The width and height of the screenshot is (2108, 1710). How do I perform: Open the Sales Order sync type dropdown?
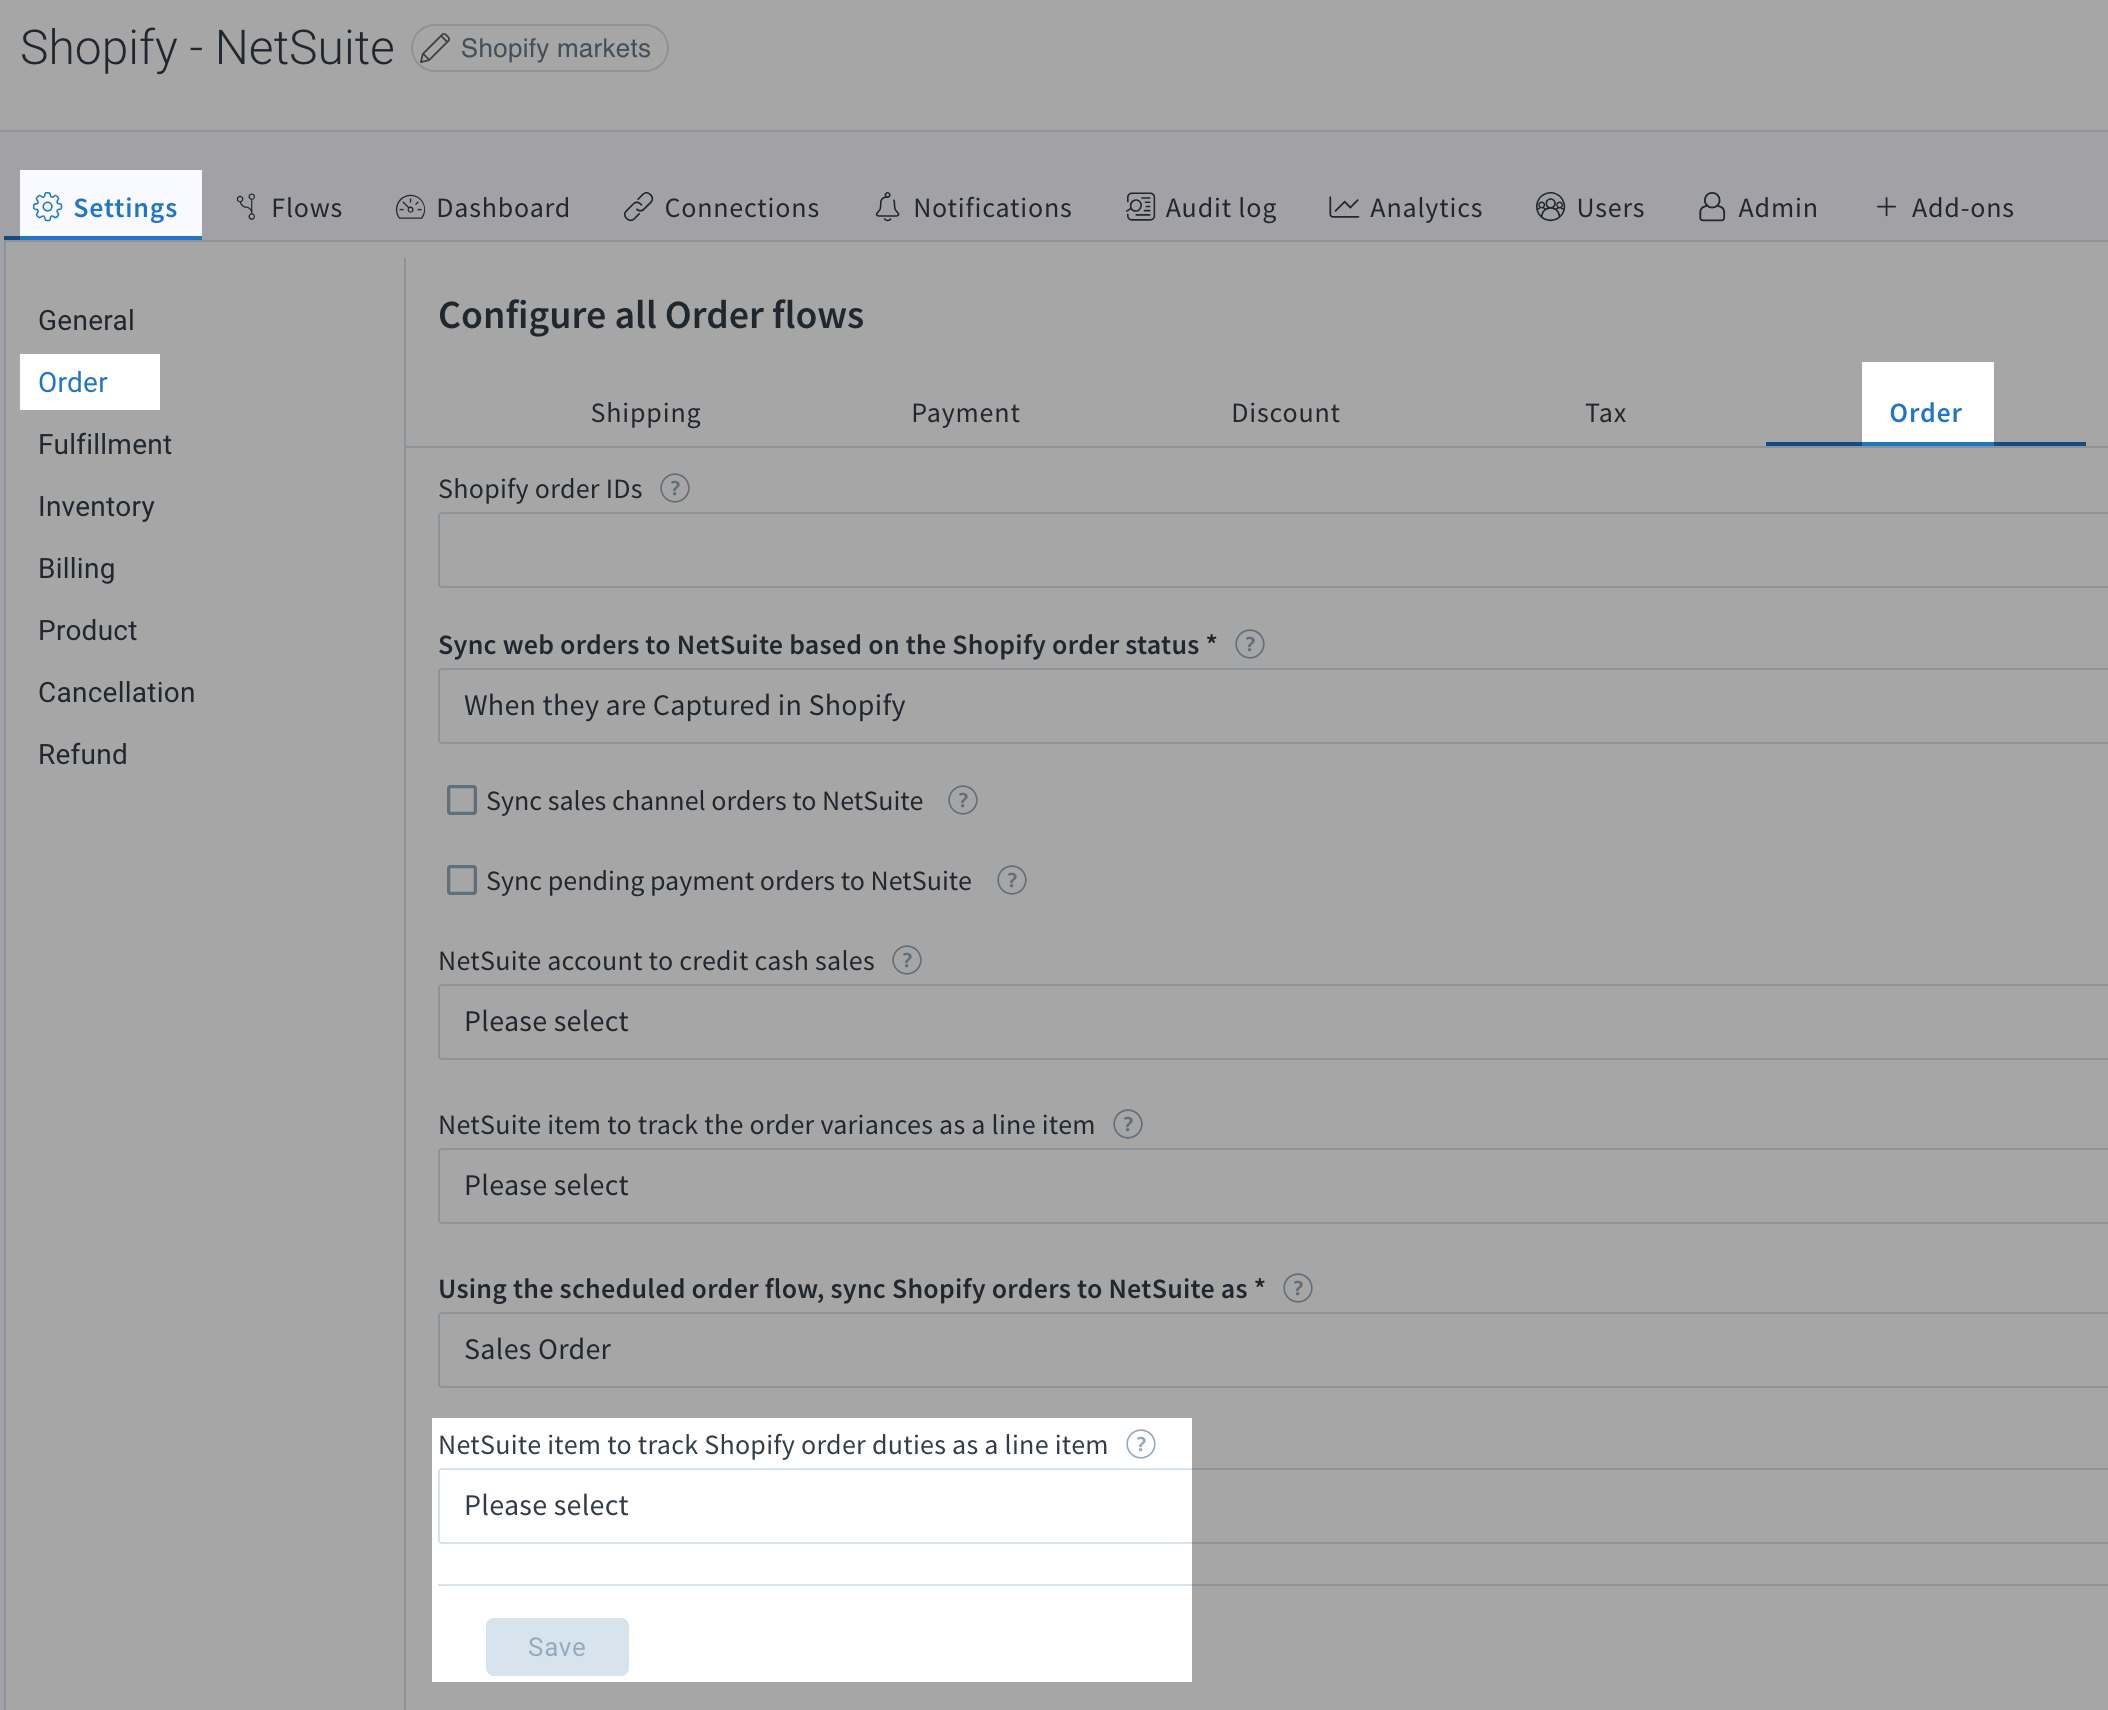[1272, 1350]
